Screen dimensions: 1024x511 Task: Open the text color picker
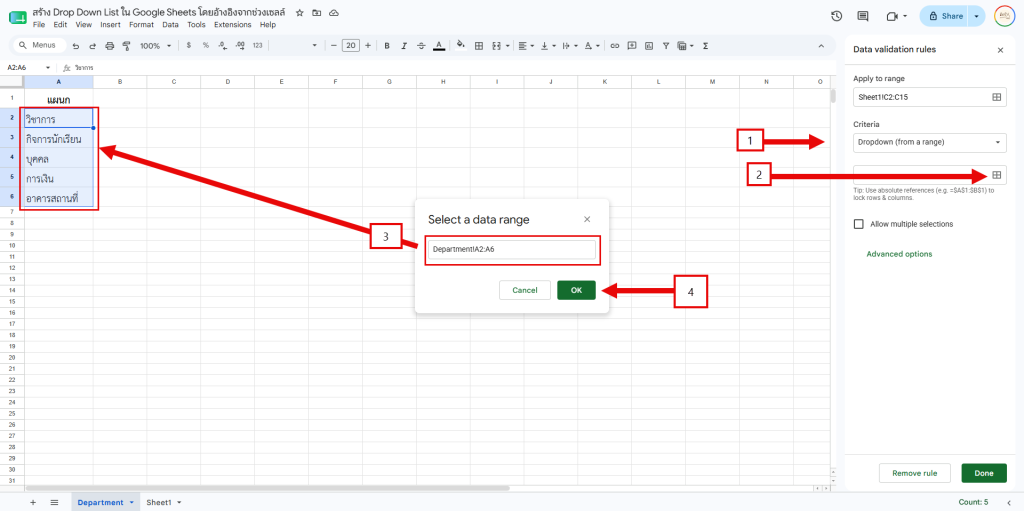coord(439,46)
